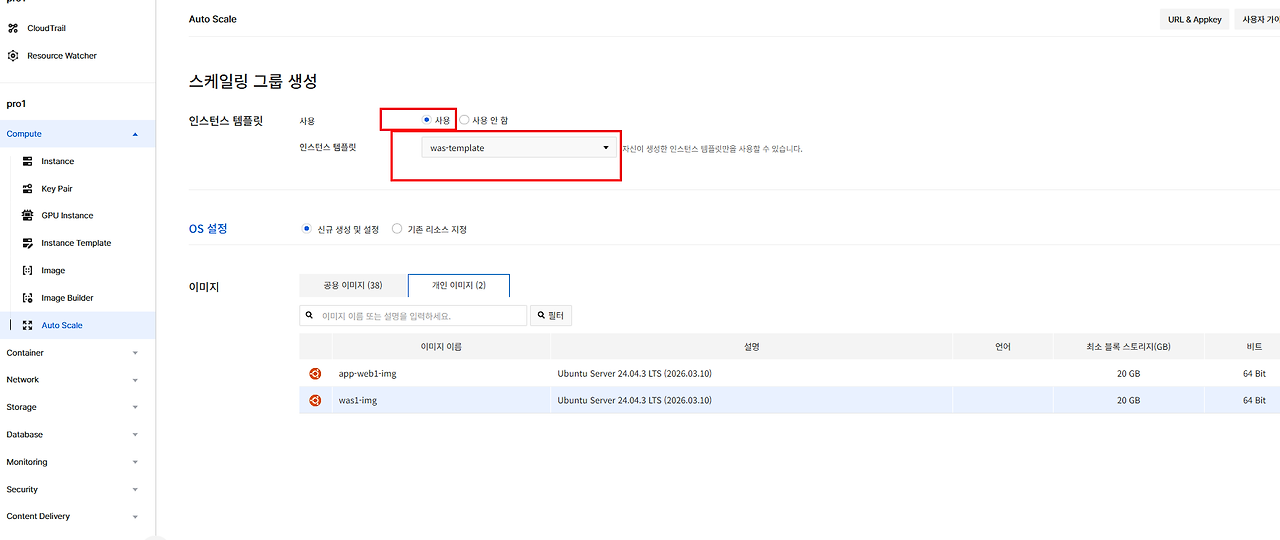The image size is (1280, 540).
Task: Click the Auto Scale icon in sidebar
Action: point(28,325)
